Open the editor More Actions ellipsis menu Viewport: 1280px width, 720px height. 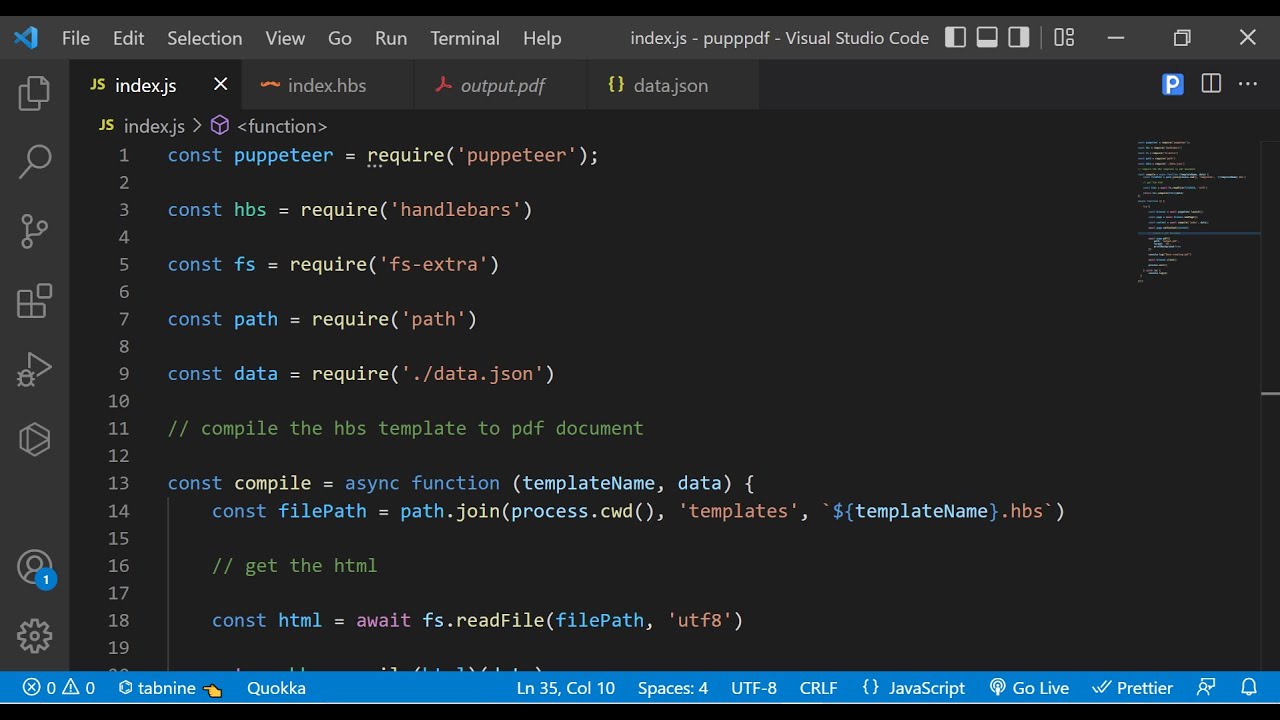pos(1248,85)
